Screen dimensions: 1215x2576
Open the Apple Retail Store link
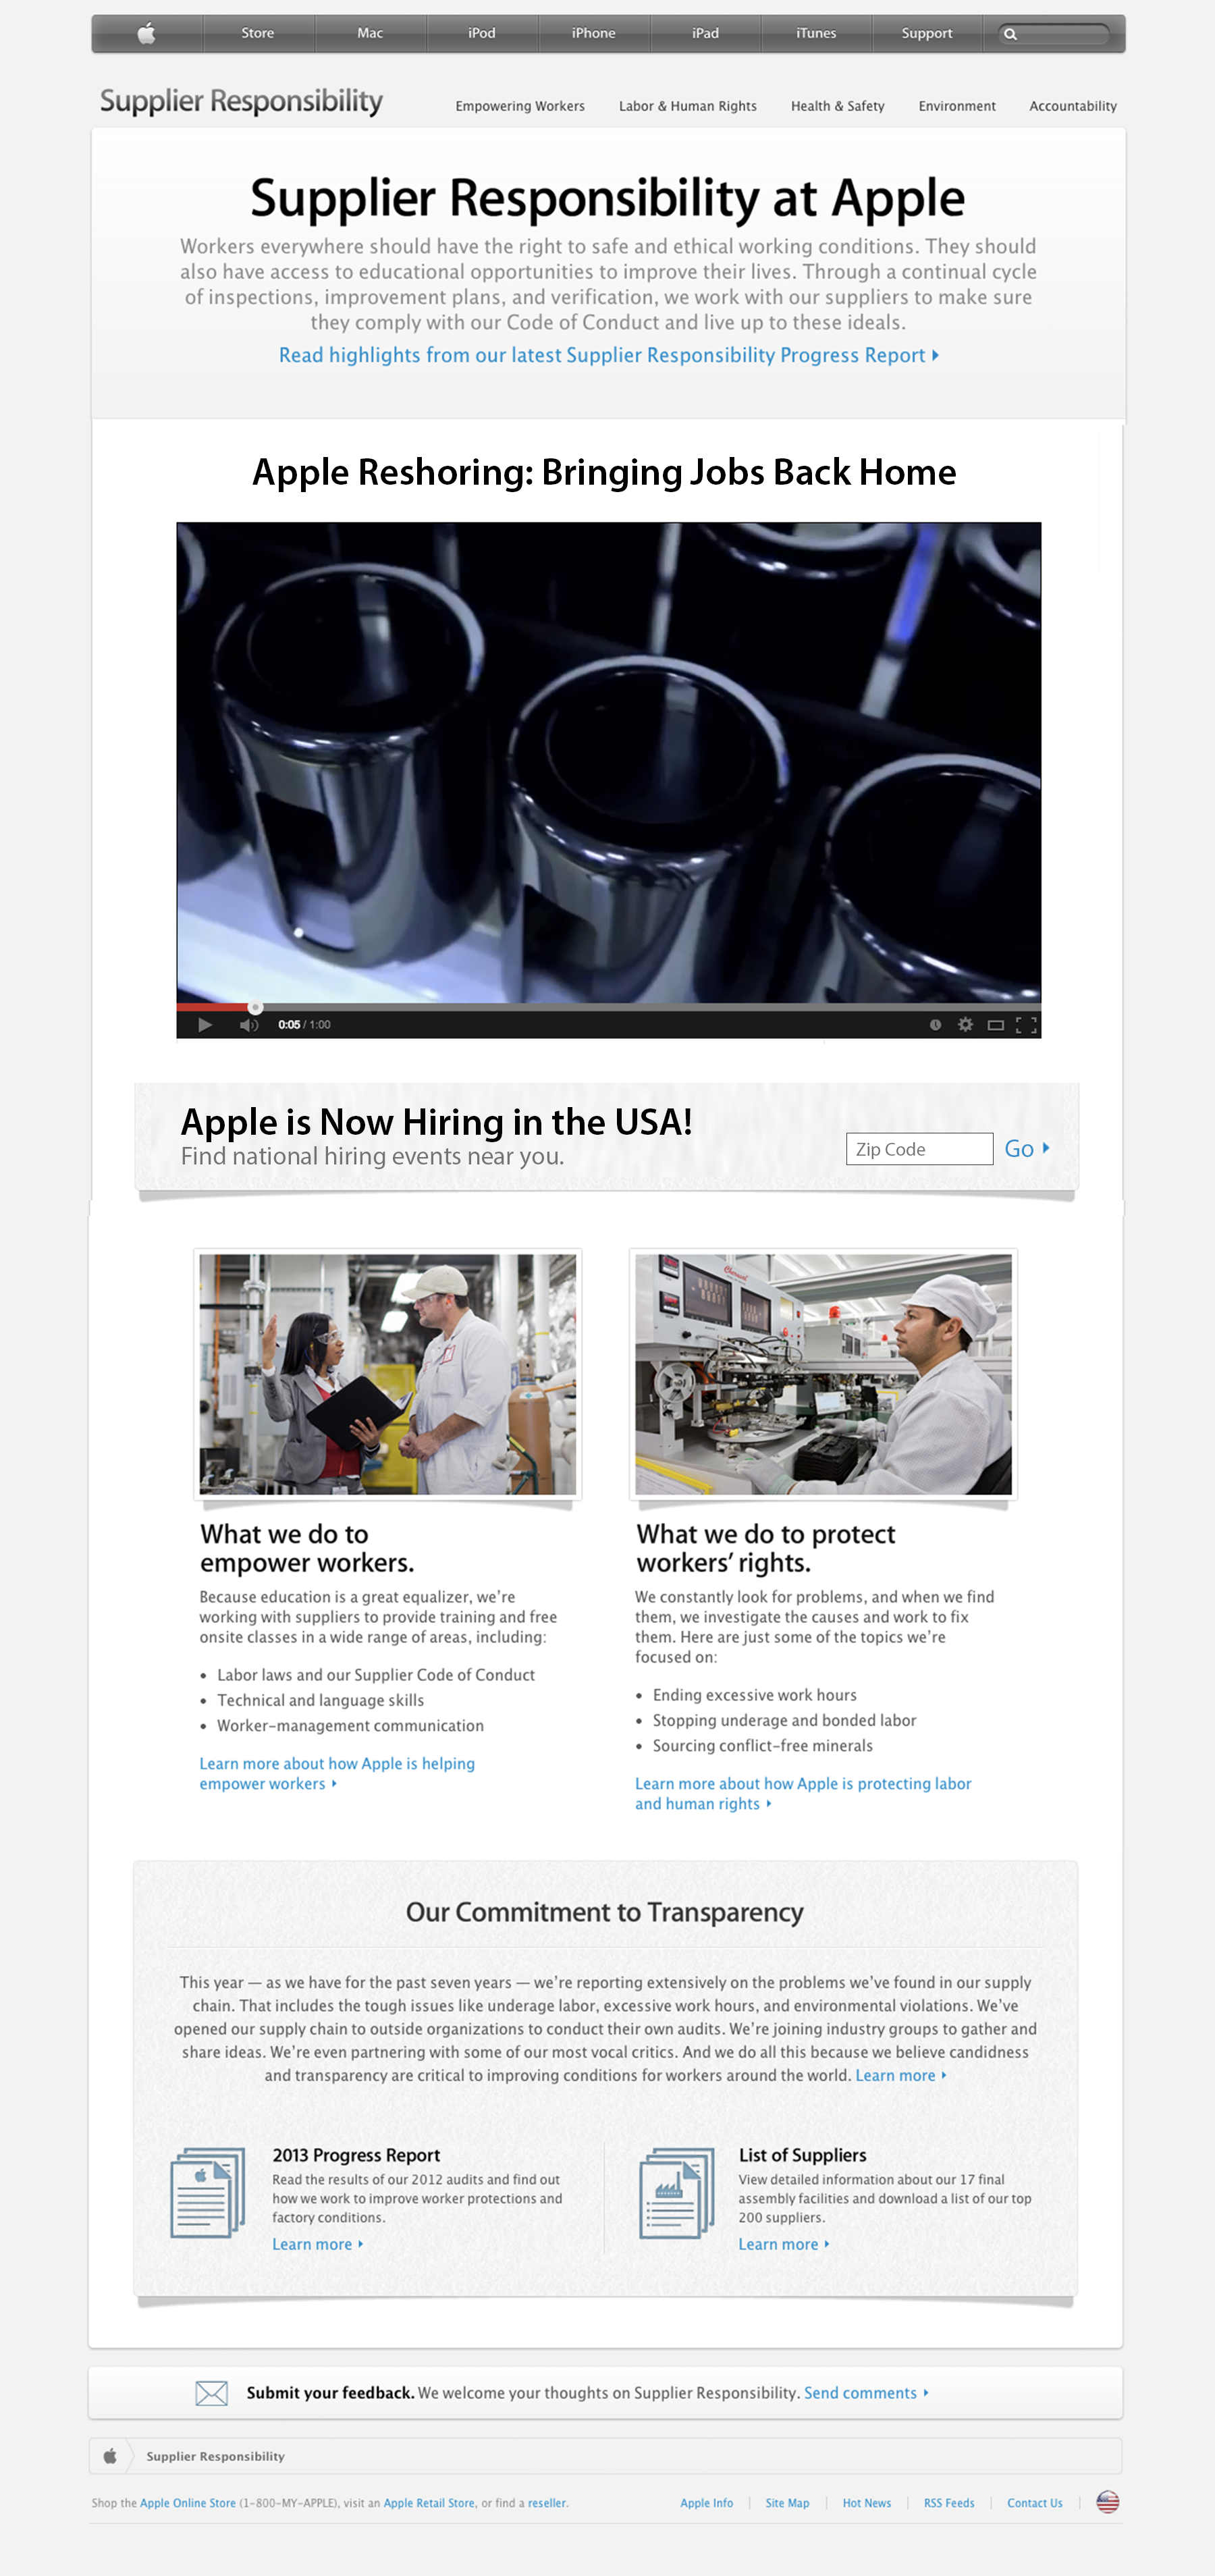click(429, 2503)
